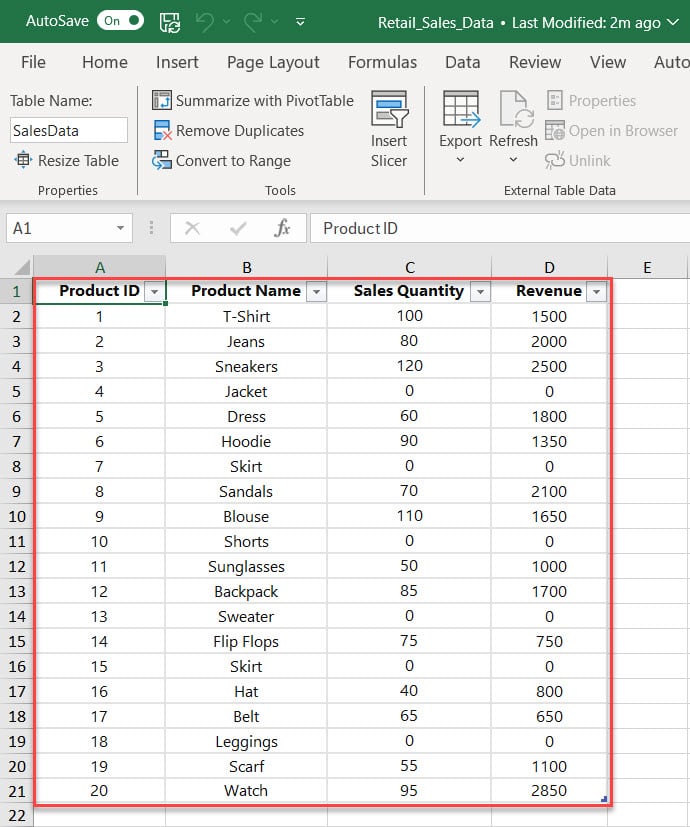Click the Unlink icon

click(554, 160)
